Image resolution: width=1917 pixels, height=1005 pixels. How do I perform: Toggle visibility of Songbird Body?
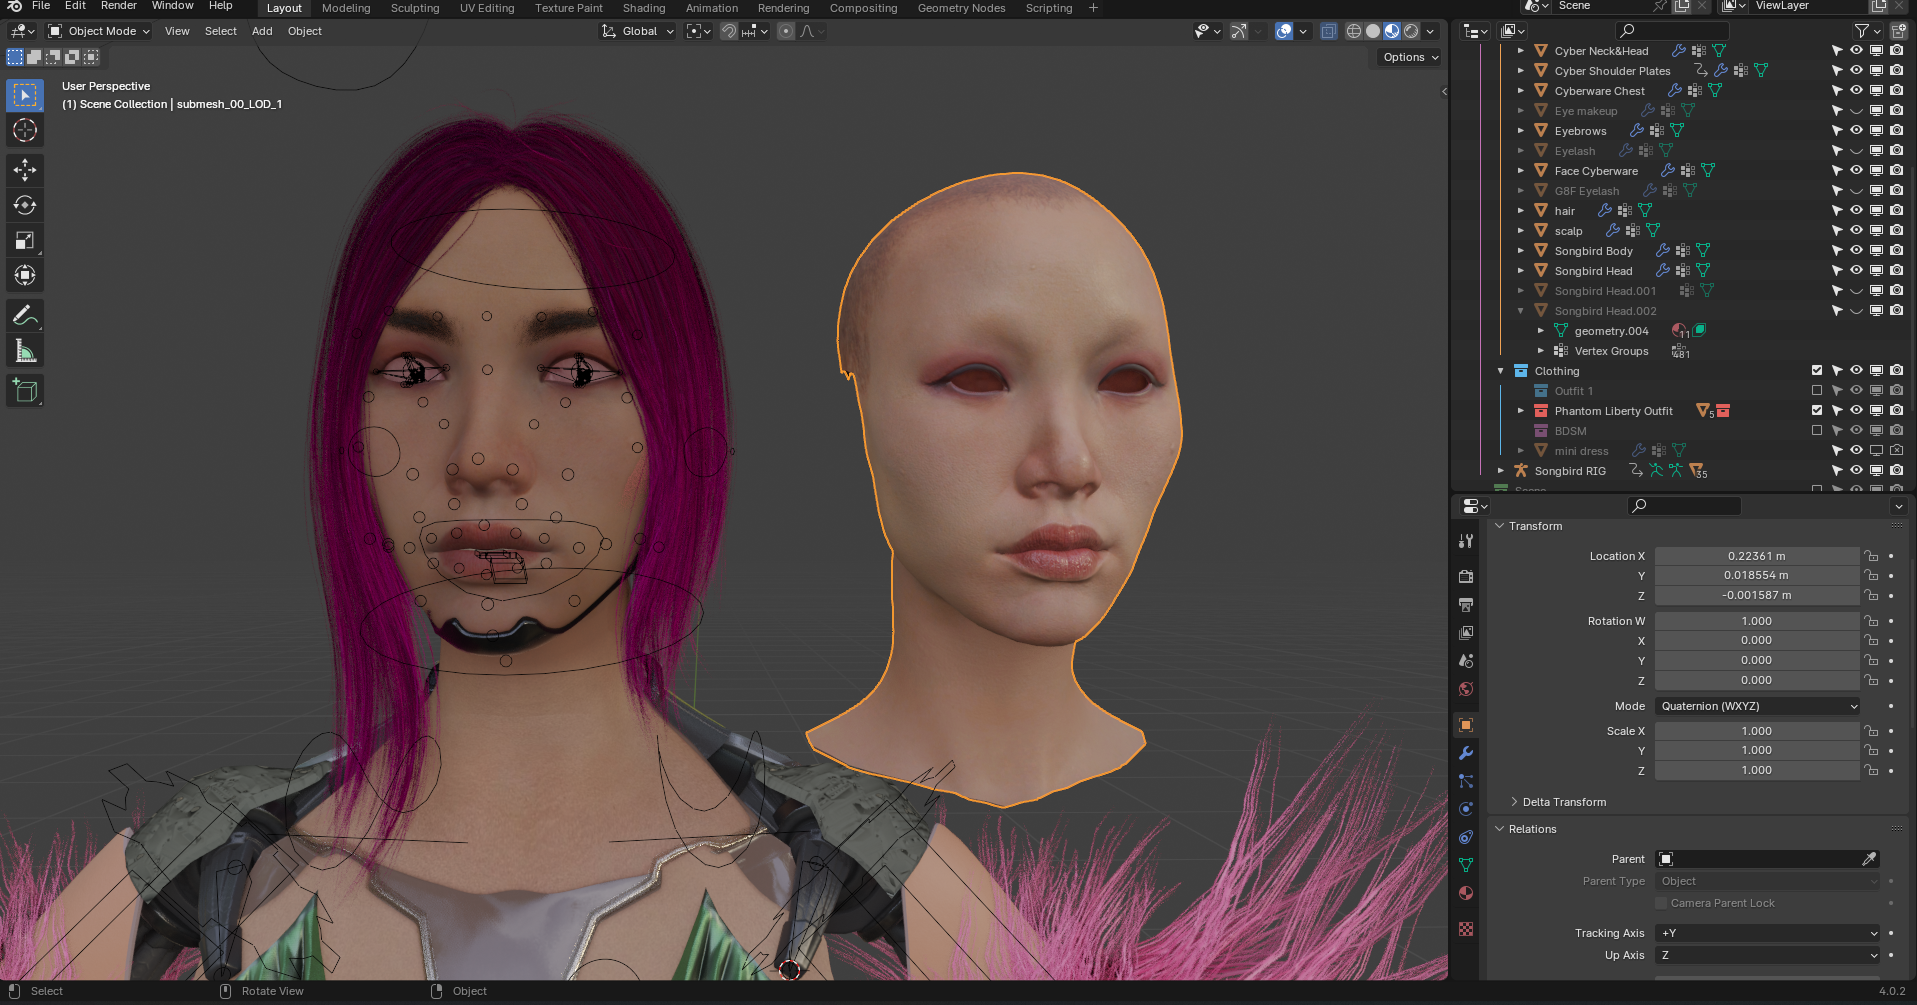click(x=1856, y=251)
